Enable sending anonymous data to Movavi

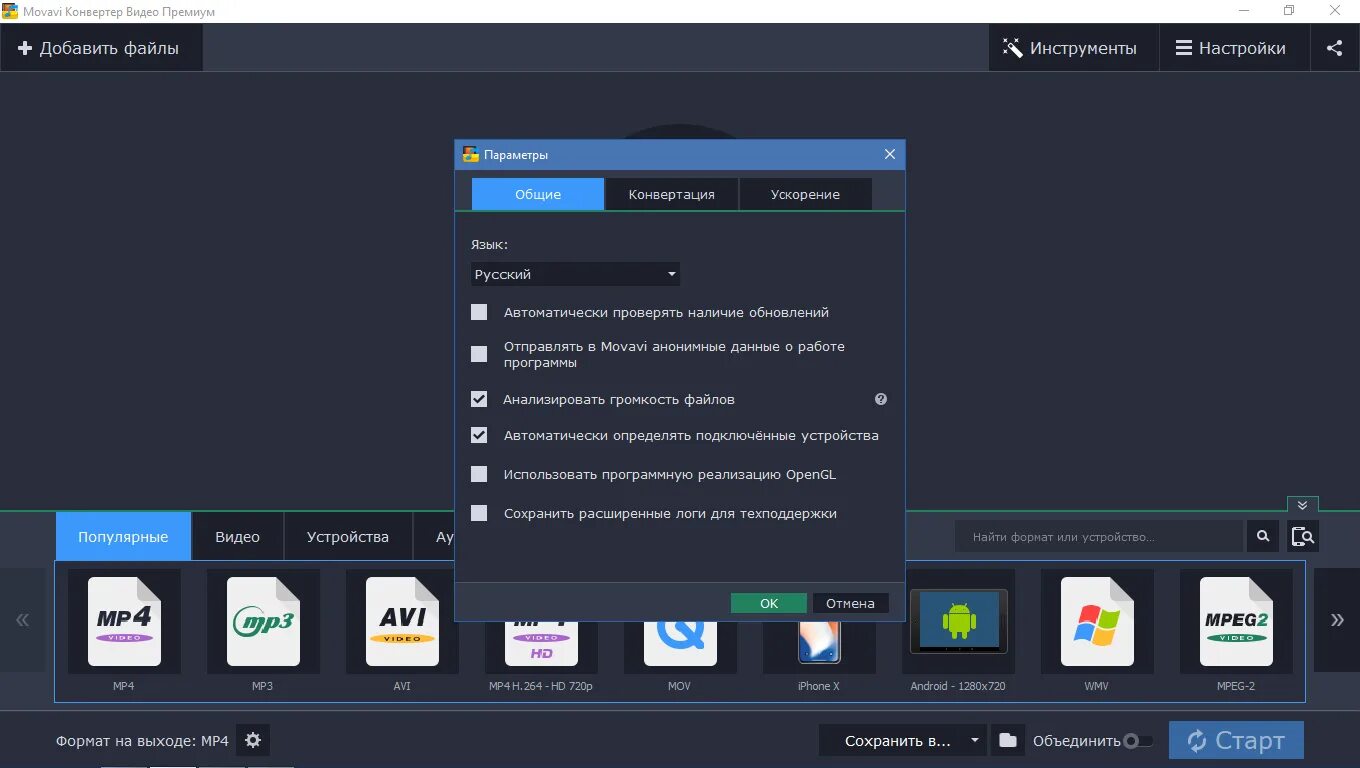click(x=479, y=354)
